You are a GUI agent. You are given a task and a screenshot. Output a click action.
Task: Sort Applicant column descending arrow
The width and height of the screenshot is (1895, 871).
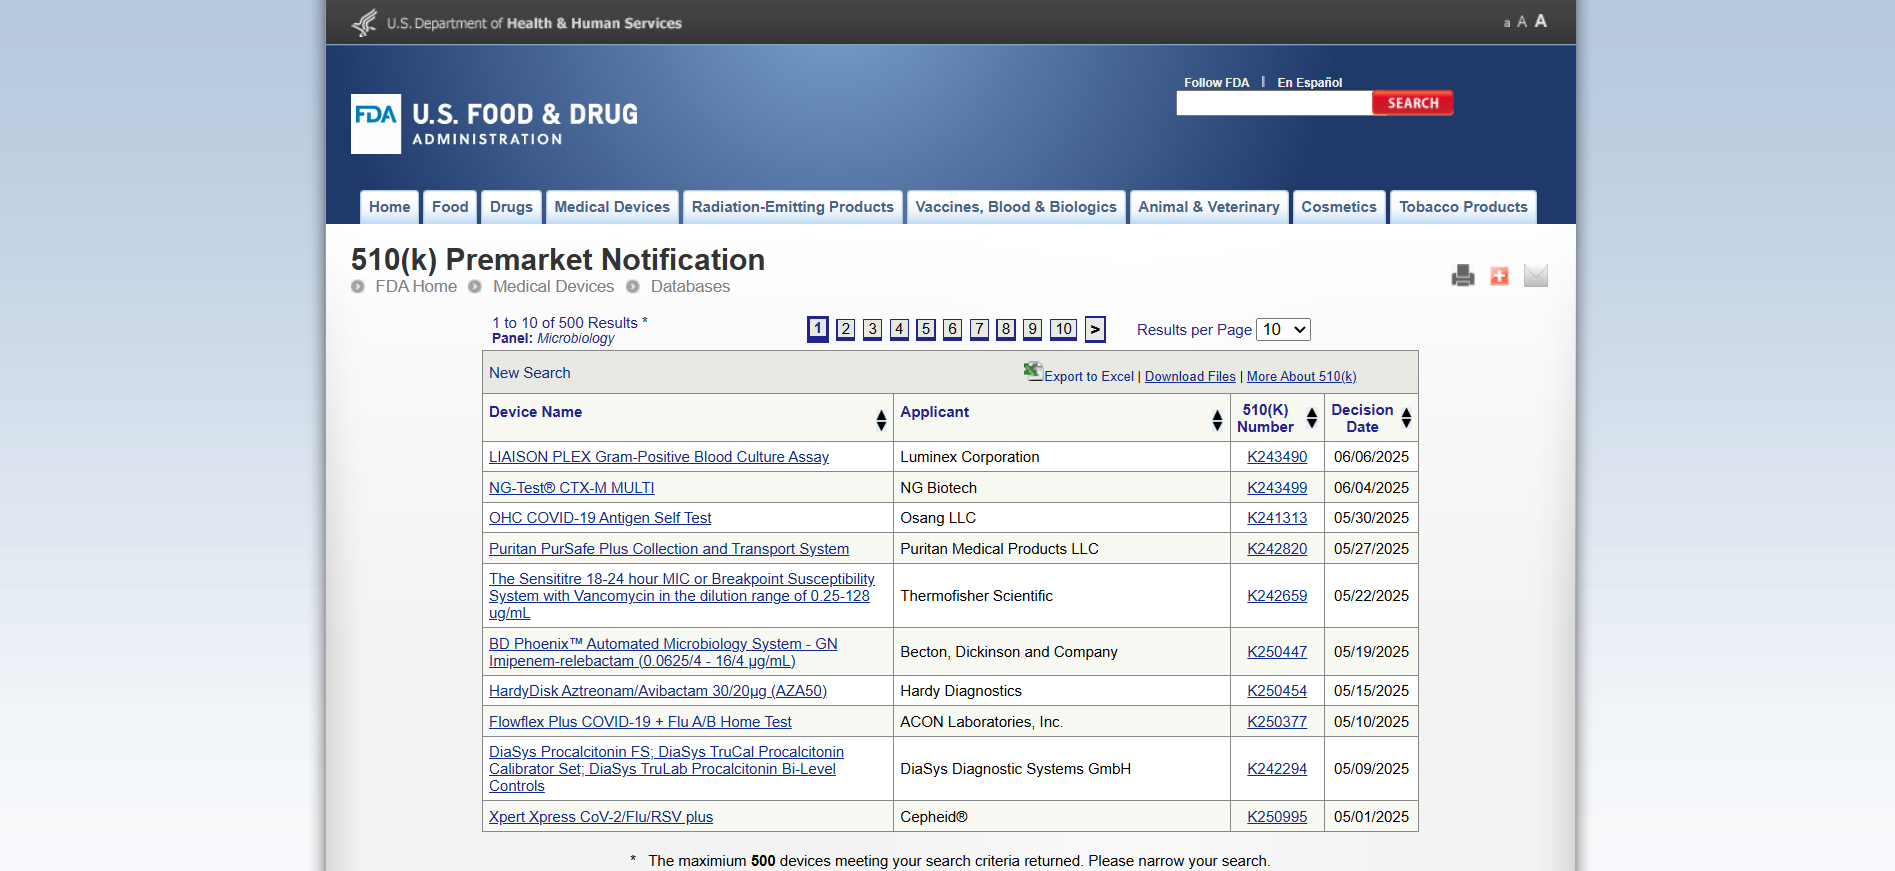coord(1217,426)
